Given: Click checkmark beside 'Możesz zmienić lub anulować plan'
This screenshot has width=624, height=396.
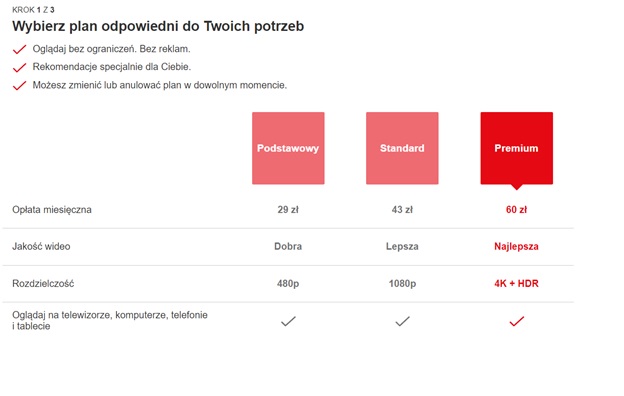Looking at the screenshot, I should click(20, 86).
